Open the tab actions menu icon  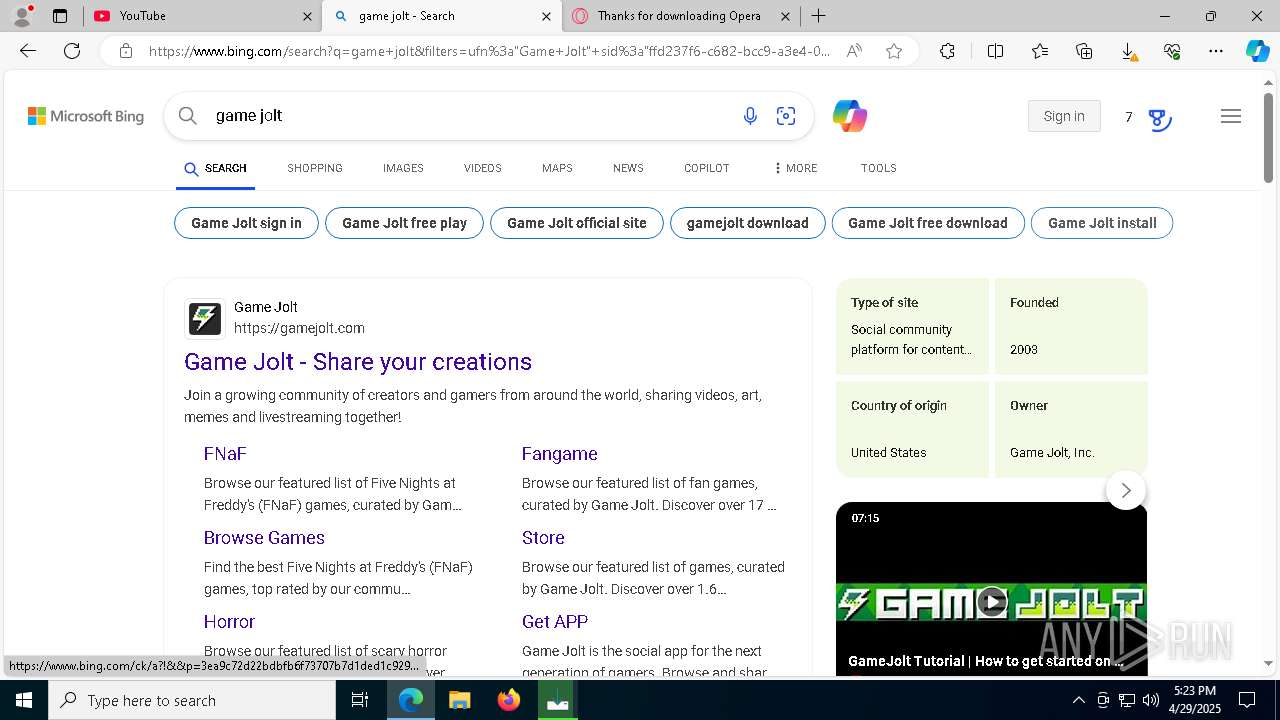[x=60, y=16]
